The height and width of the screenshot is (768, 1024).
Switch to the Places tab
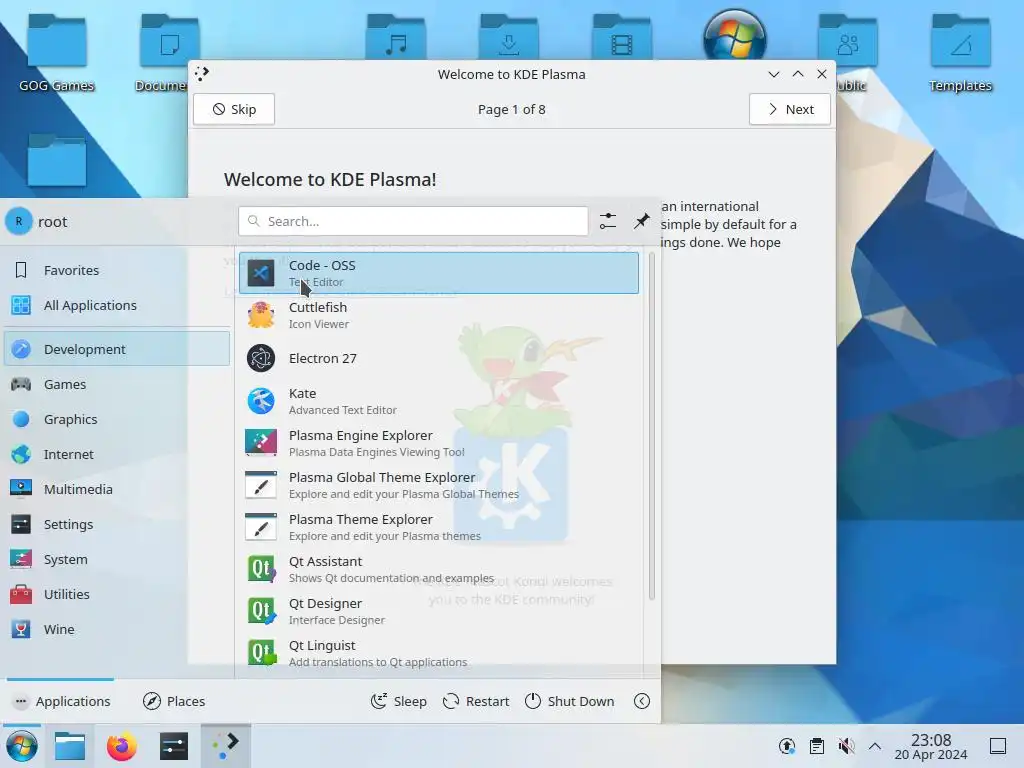tap(174, 701)
